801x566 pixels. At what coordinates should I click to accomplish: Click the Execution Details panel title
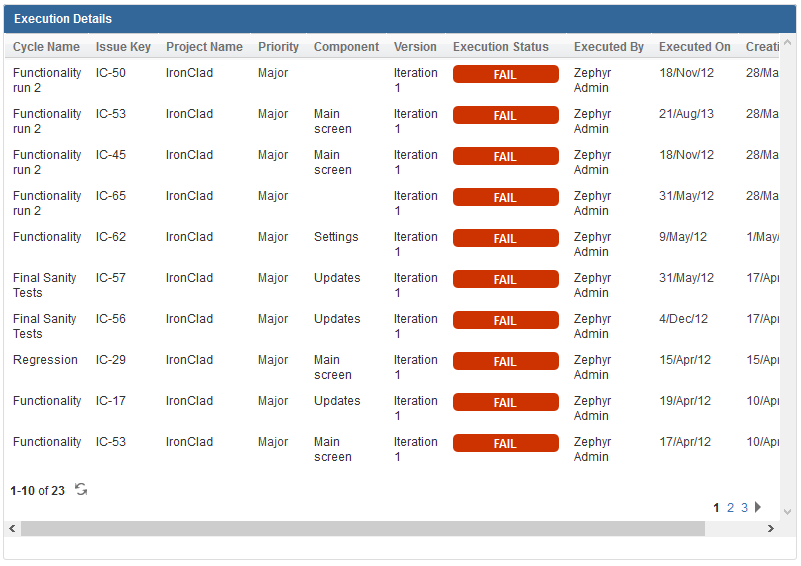pyautogui.click(x=63, y=19)
